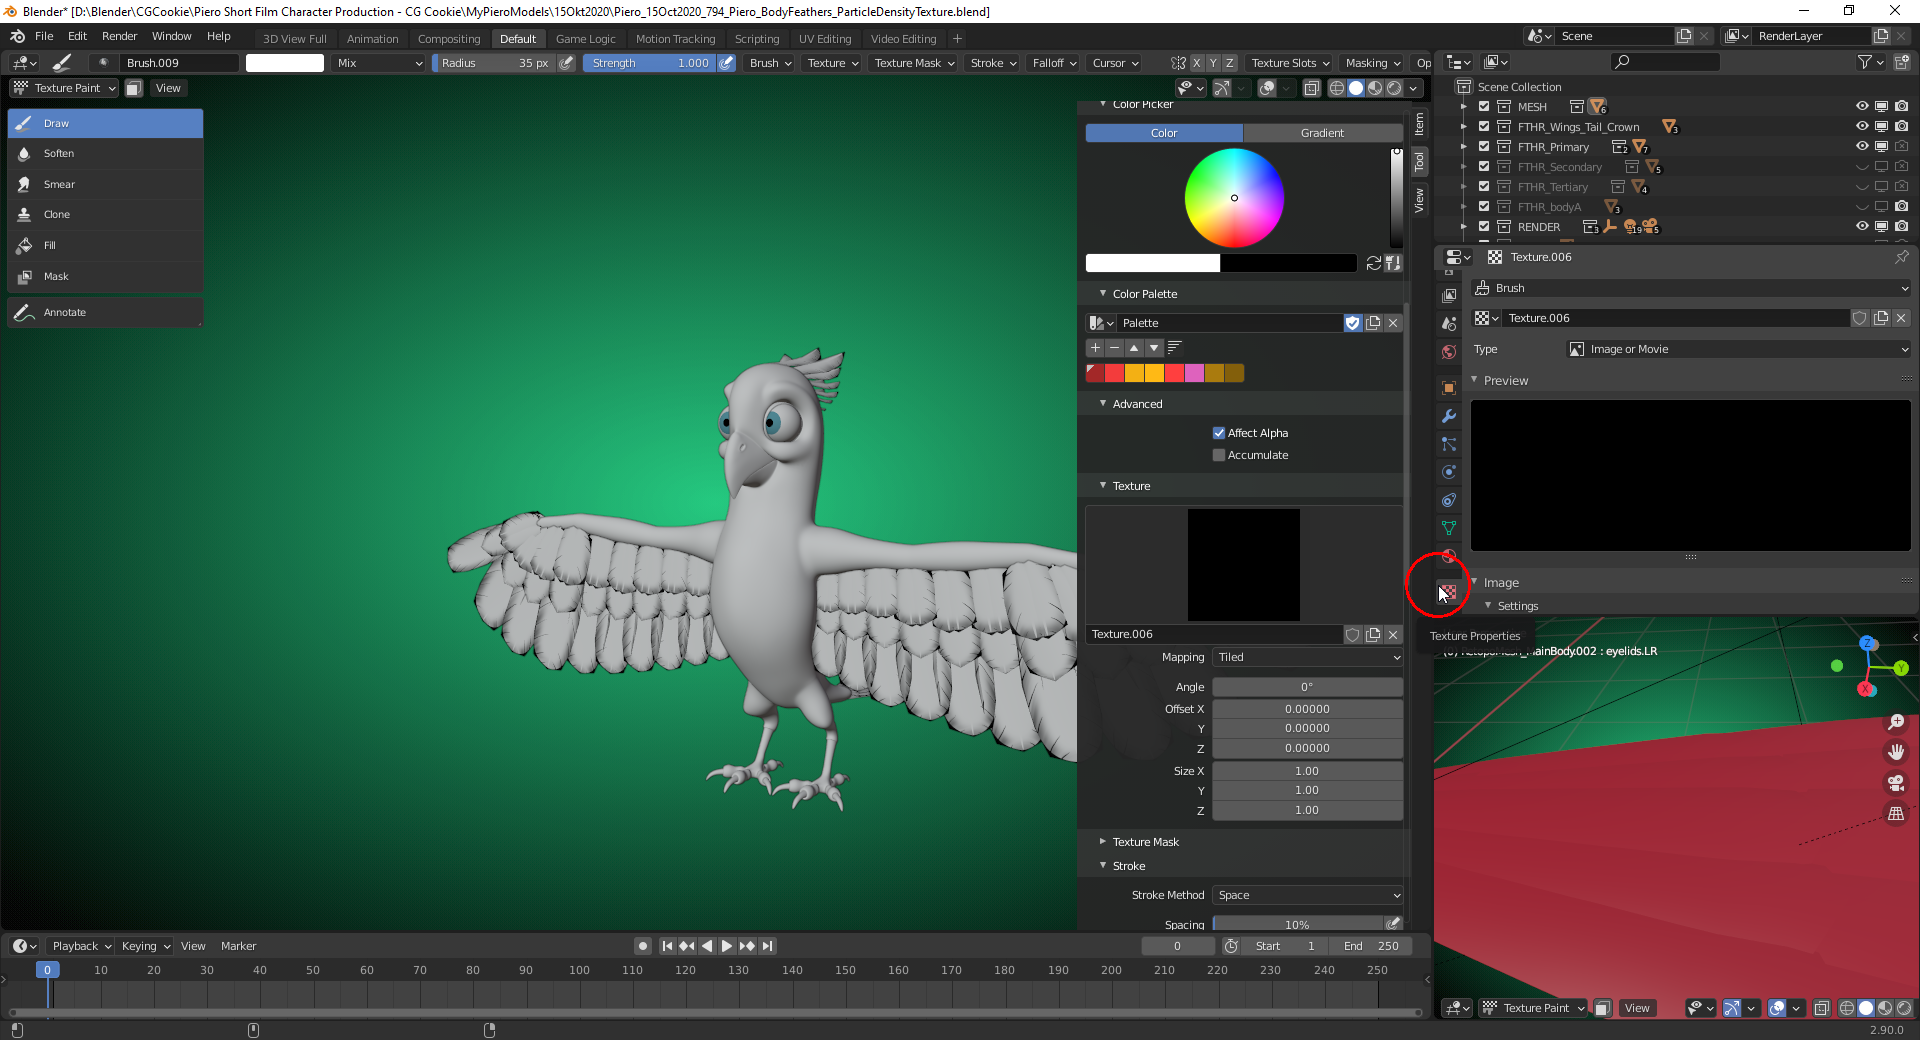Viewport: 1920px width, 1040px height.
Task: Open the World Properties tab
Action: [1448, 352]
